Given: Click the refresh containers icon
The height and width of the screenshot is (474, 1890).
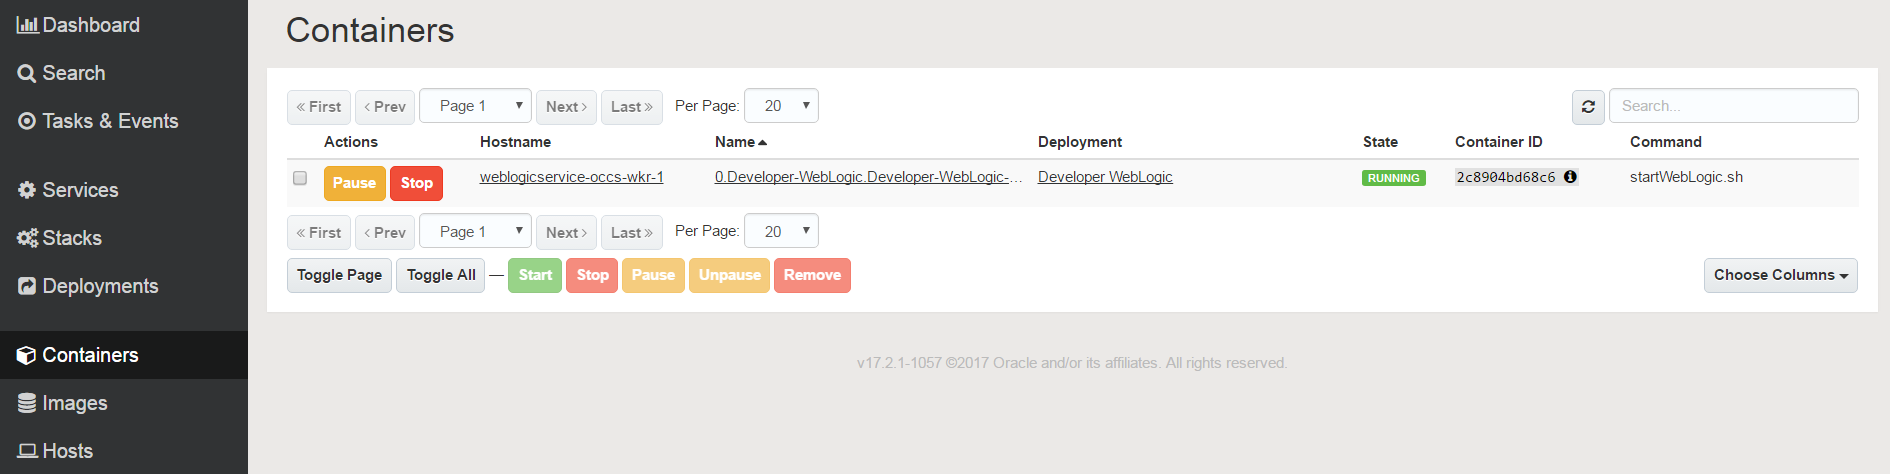Looking at the screenshot, I should [1588, 107].
